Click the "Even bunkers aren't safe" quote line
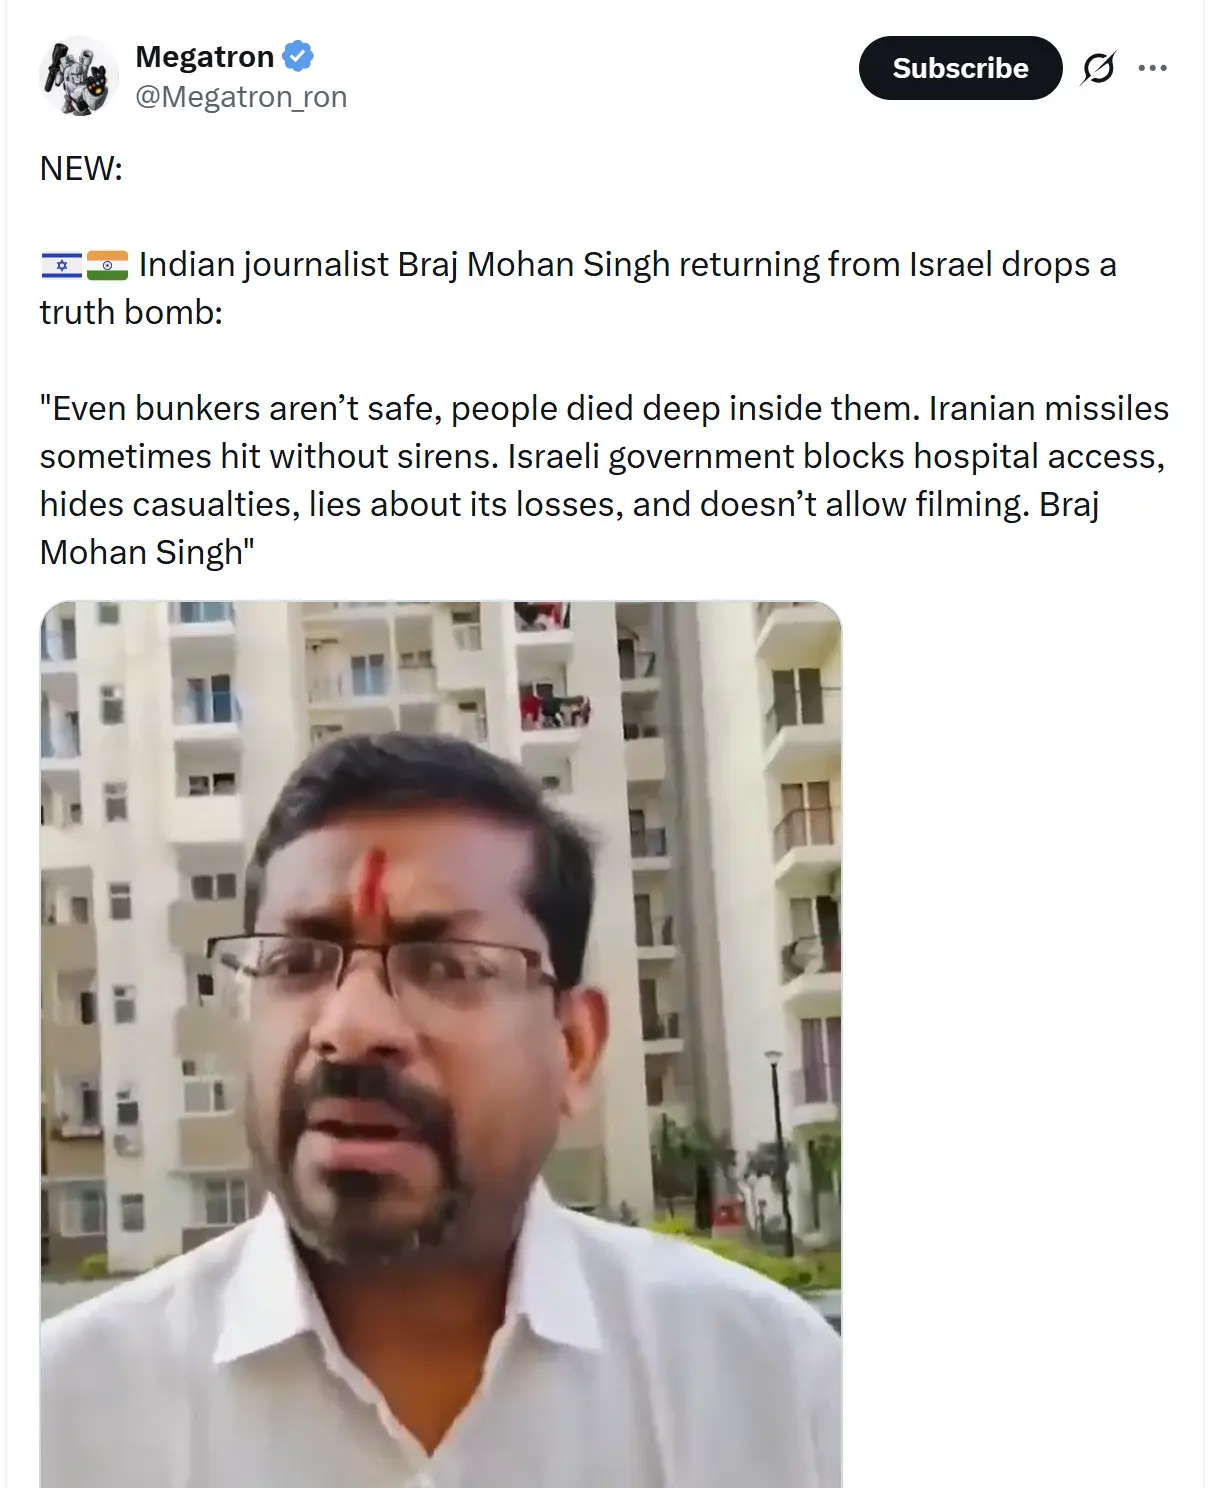Viewport: 1220px width, 1488px height. (604, 409)
